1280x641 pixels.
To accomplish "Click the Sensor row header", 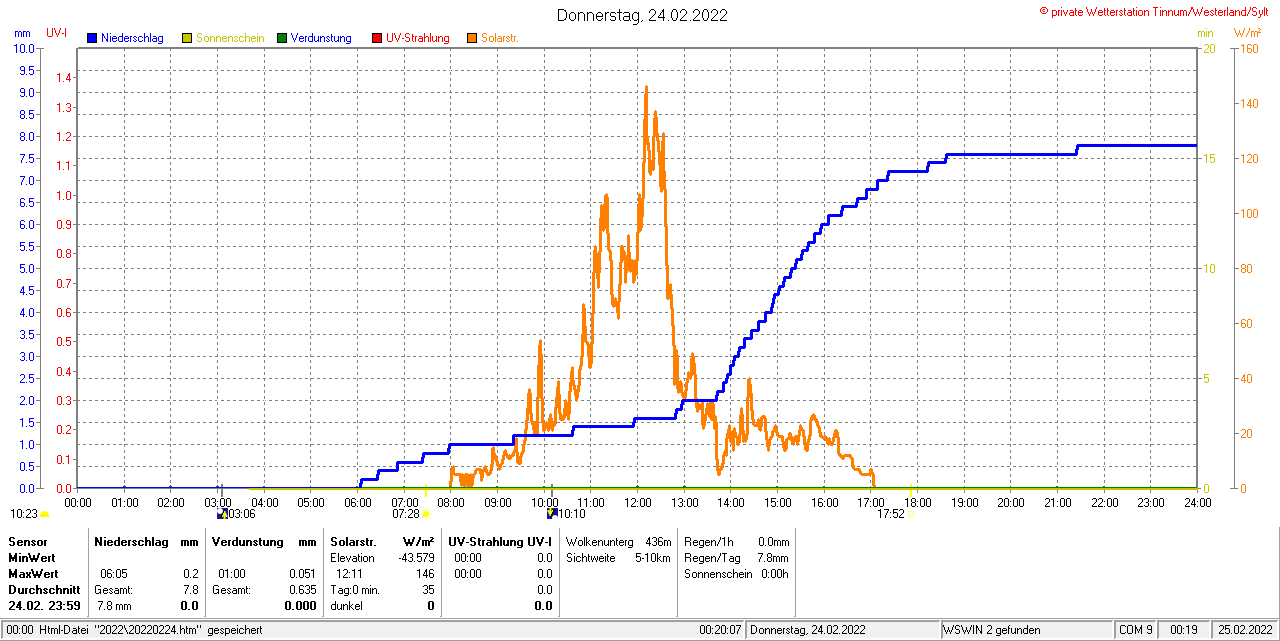I will point(27,541).
